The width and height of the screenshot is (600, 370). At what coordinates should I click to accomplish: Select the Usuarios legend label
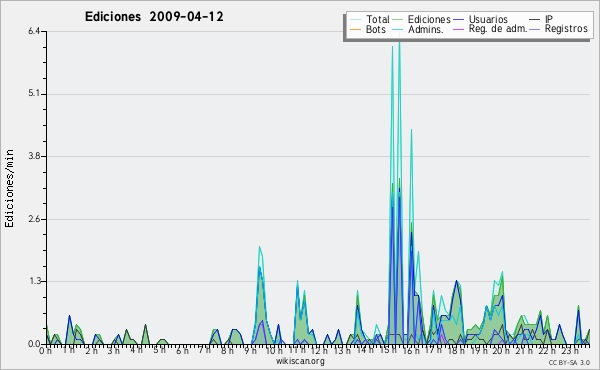click(488, 19)
